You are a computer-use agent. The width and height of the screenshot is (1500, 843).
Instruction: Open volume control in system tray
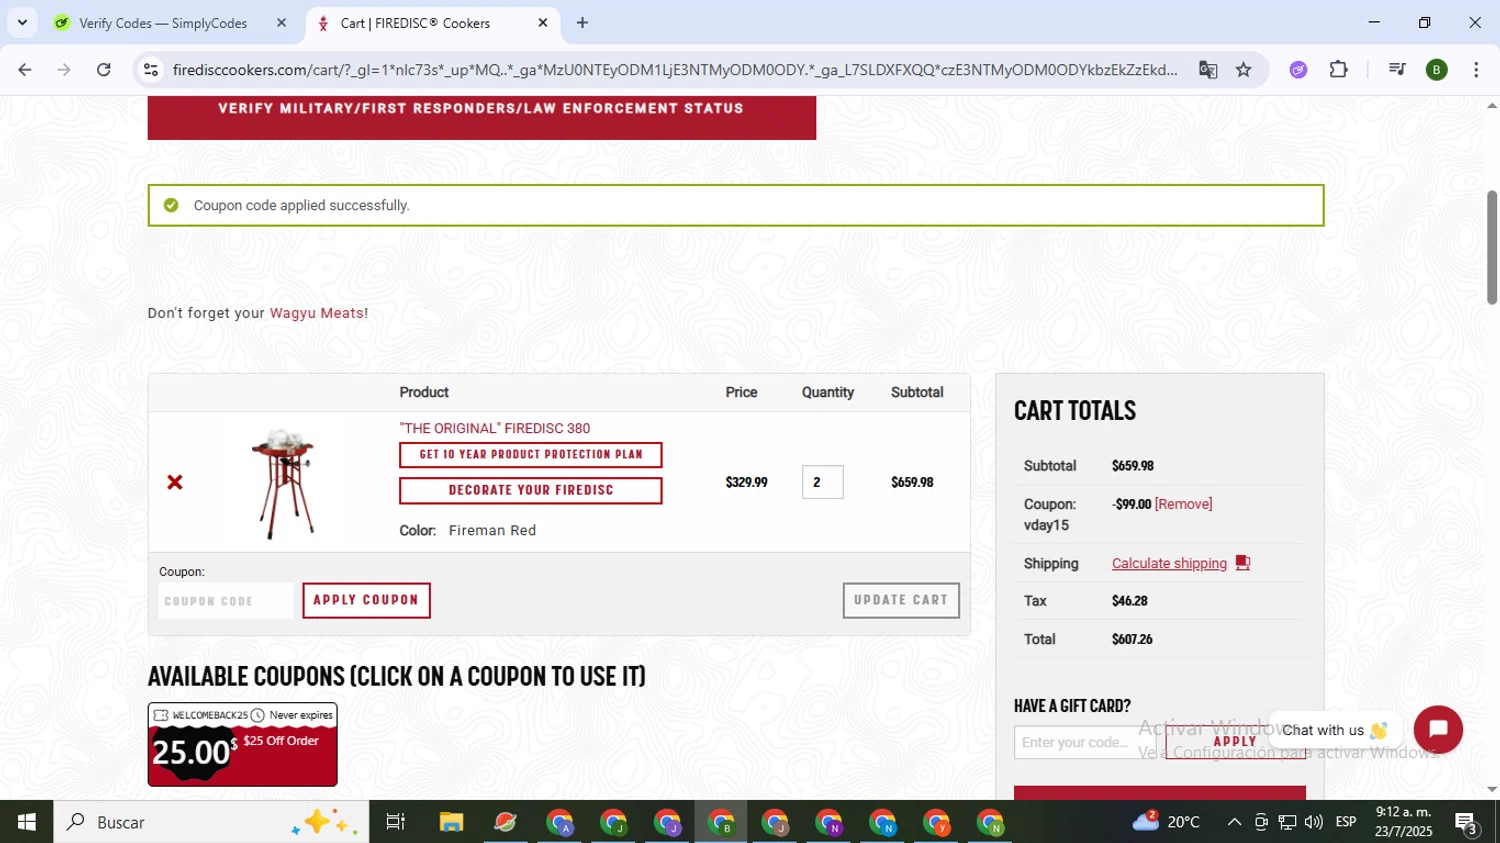coord(1314,822)
